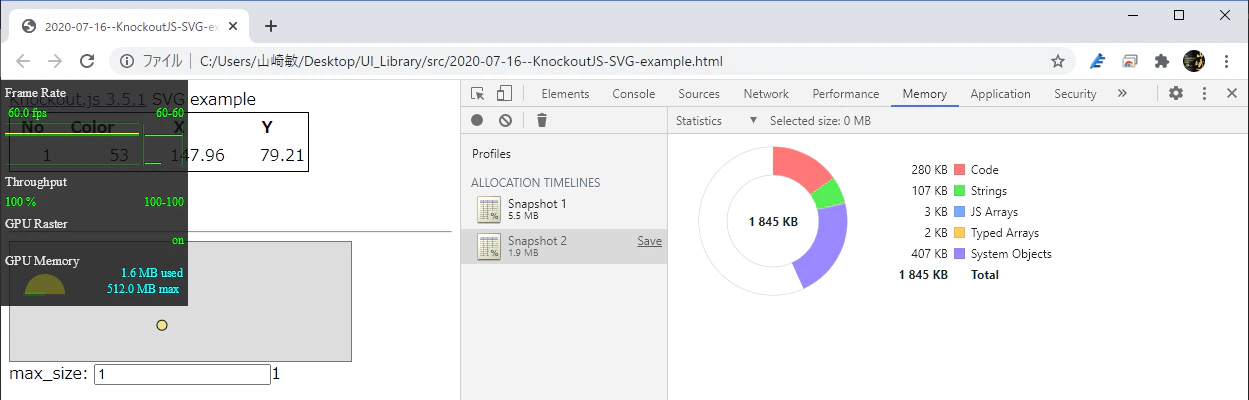Click the 'Total' legend label
Screen dimensions: 1249x400
985,275
